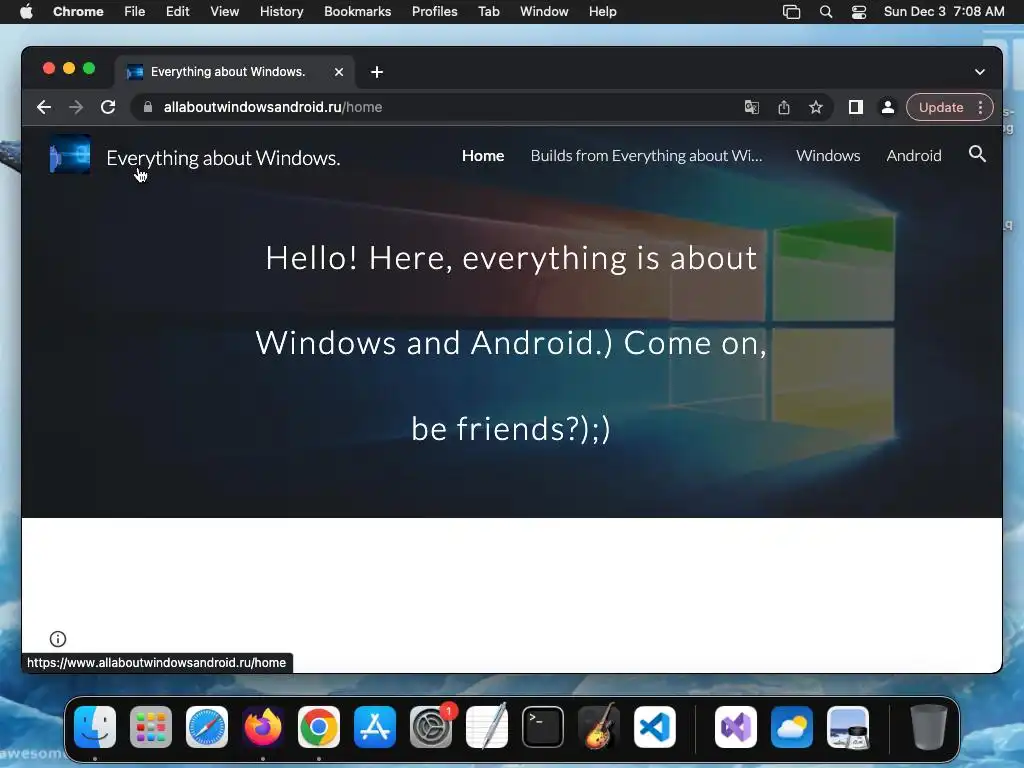
Task: Click the browser forward arrow
Action: 76,107
